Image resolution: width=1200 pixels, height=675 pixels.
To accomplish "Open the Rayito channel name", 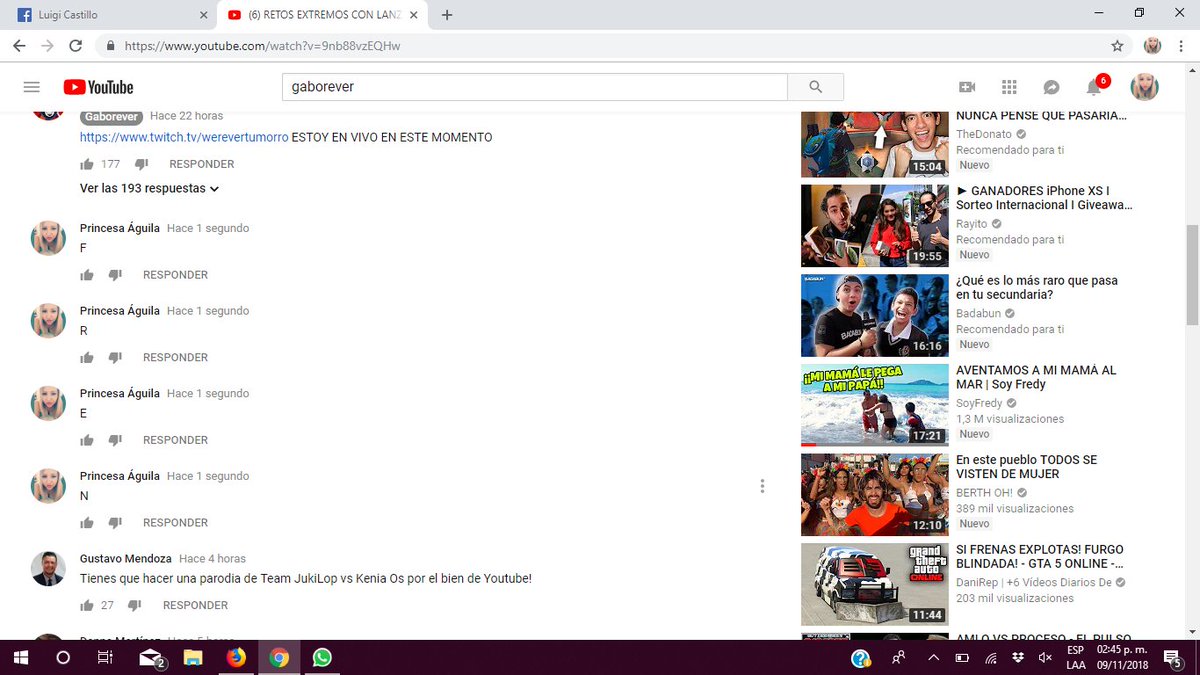I will point(972,224).
